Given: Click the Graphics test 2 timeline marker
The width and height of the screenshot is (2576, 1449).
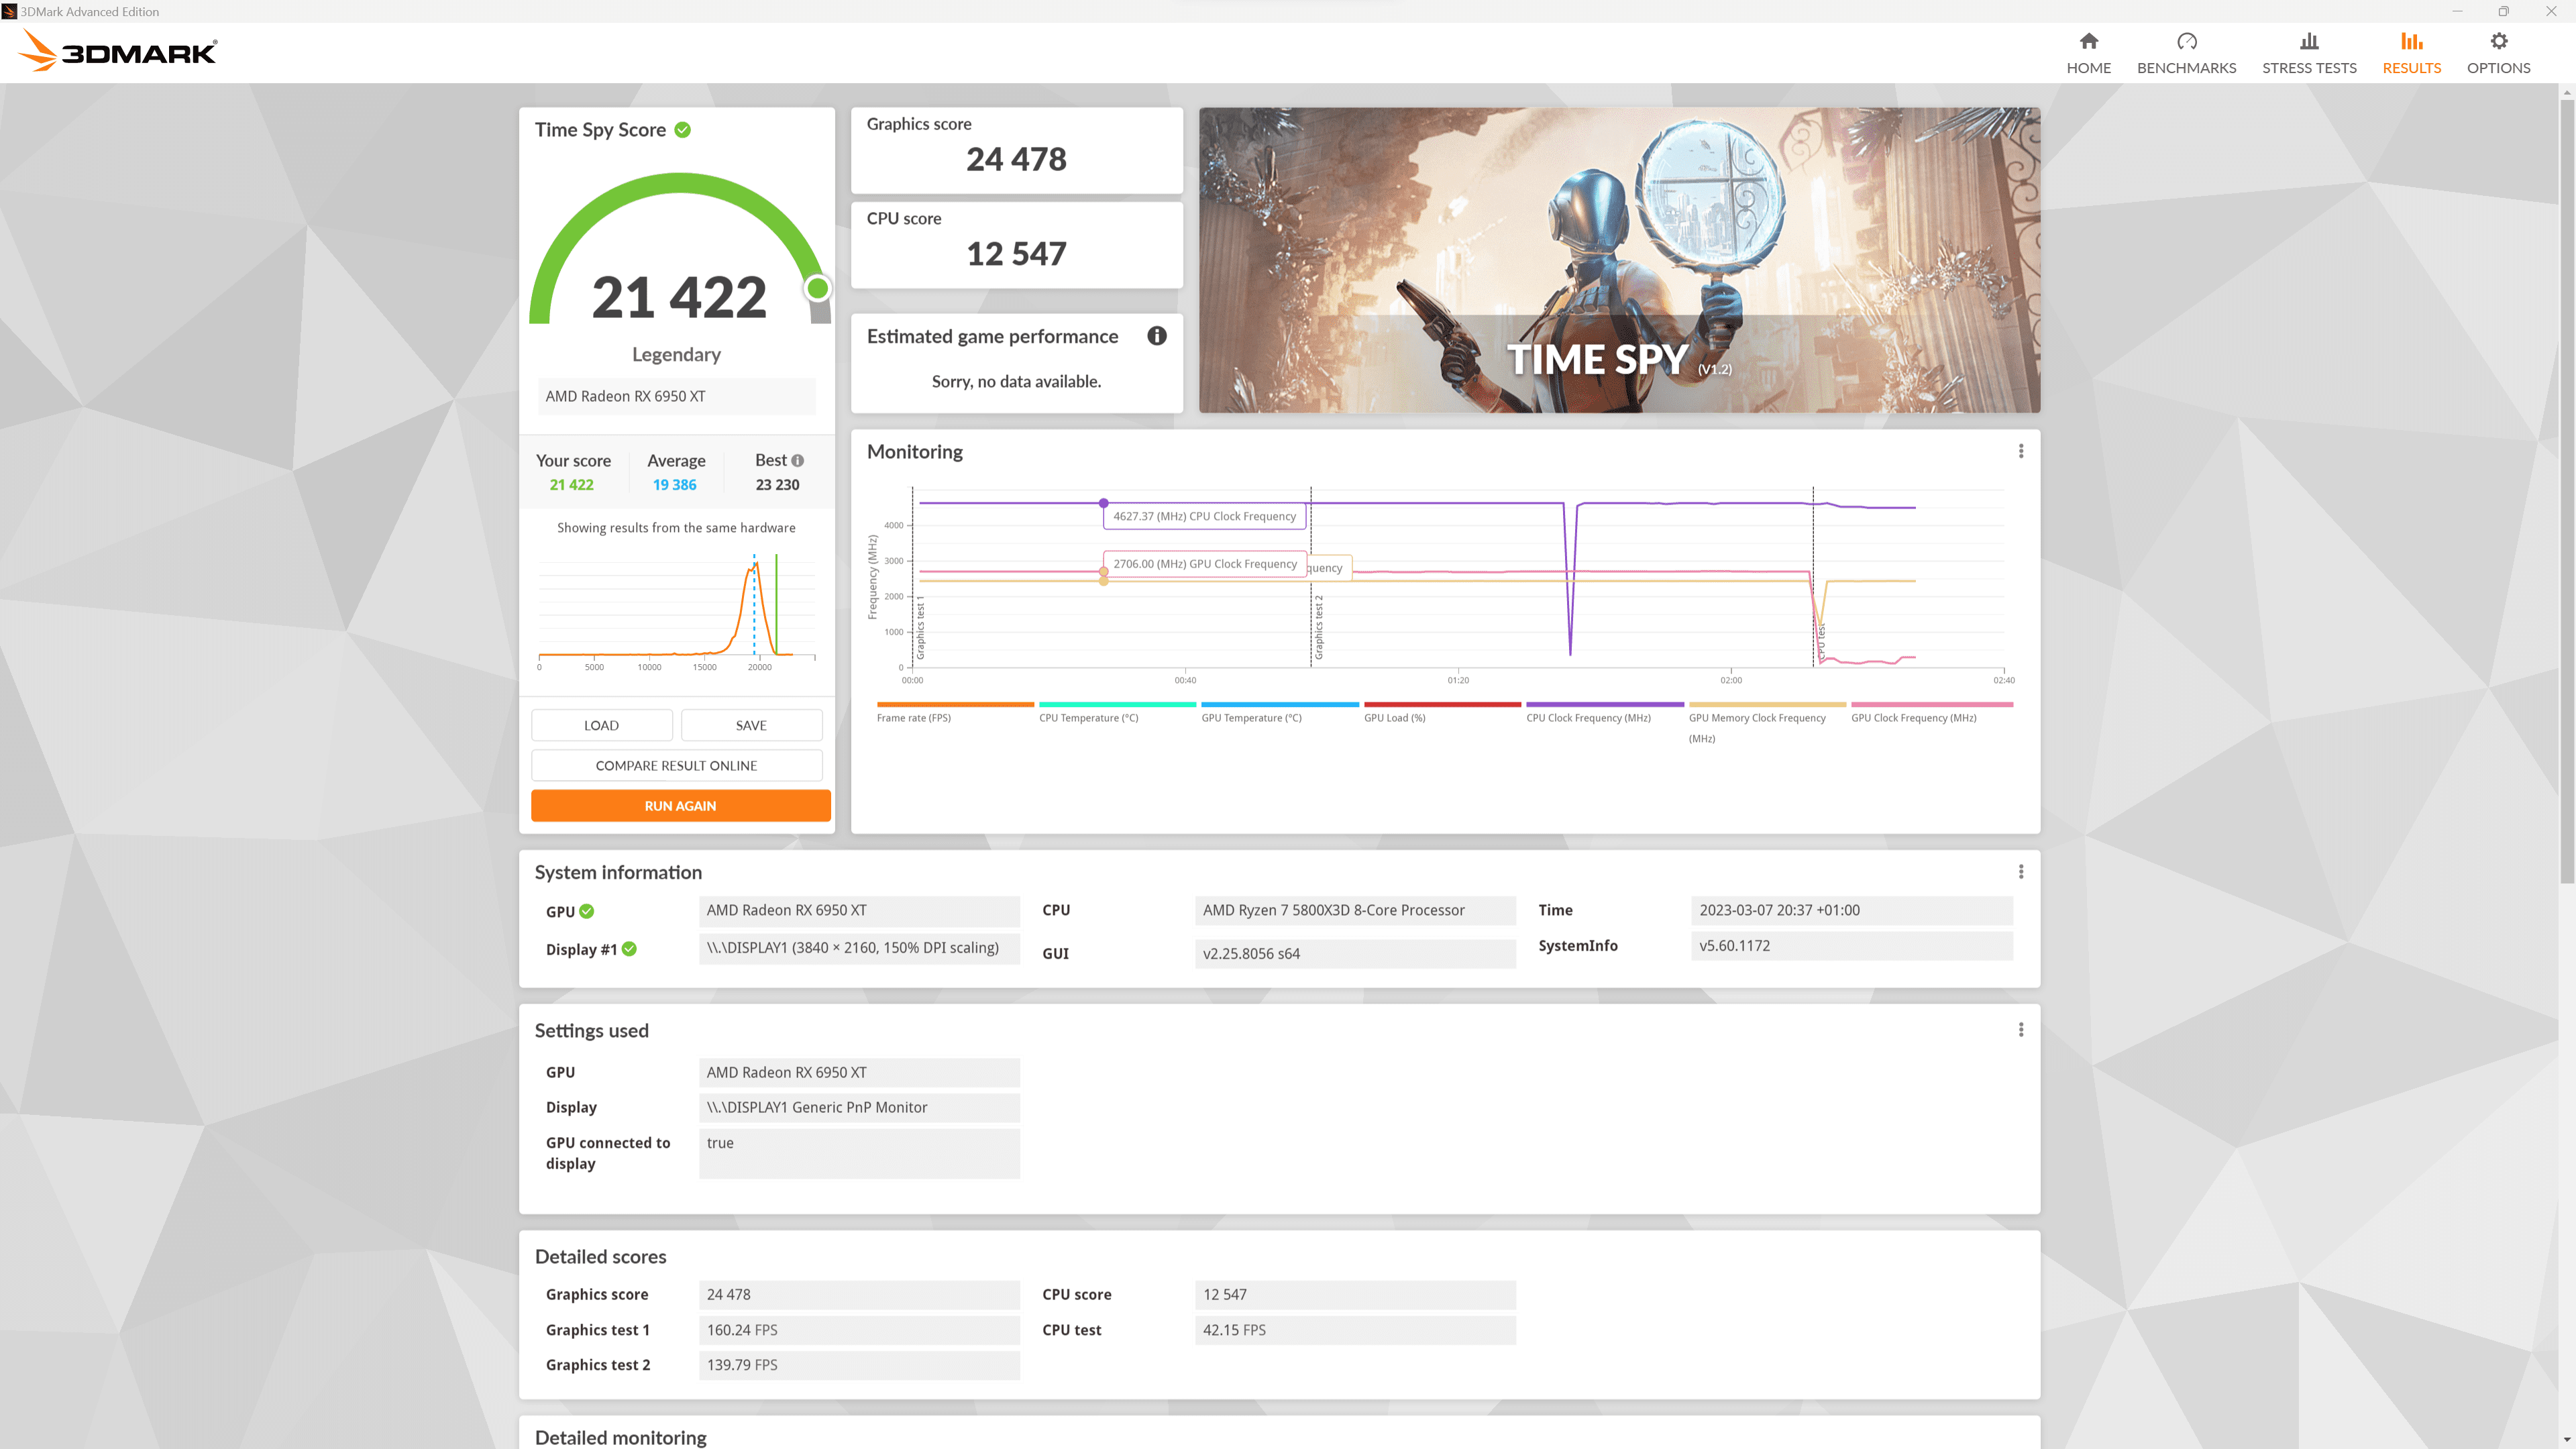Looking at the screenshot, I should click(x=1318, y=627).
